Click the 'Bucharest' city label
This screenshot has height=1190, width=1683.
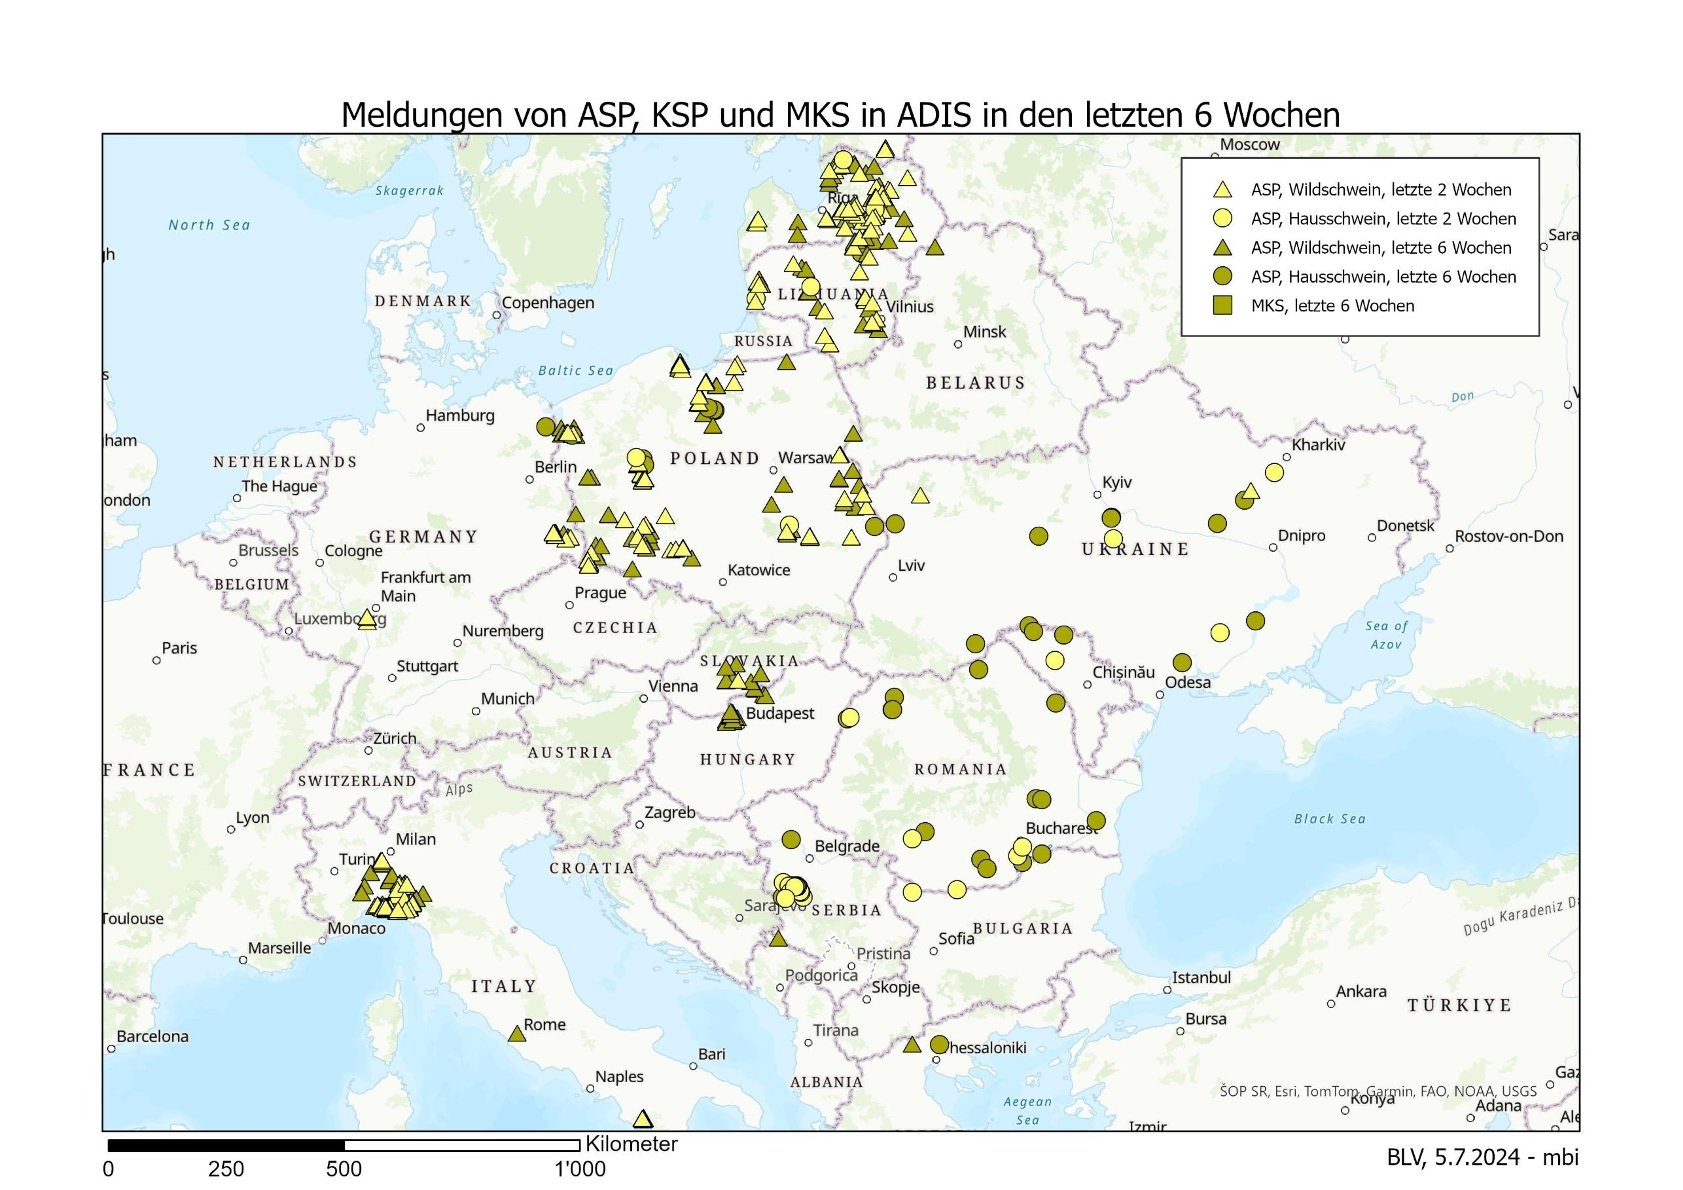point(1062,828)
